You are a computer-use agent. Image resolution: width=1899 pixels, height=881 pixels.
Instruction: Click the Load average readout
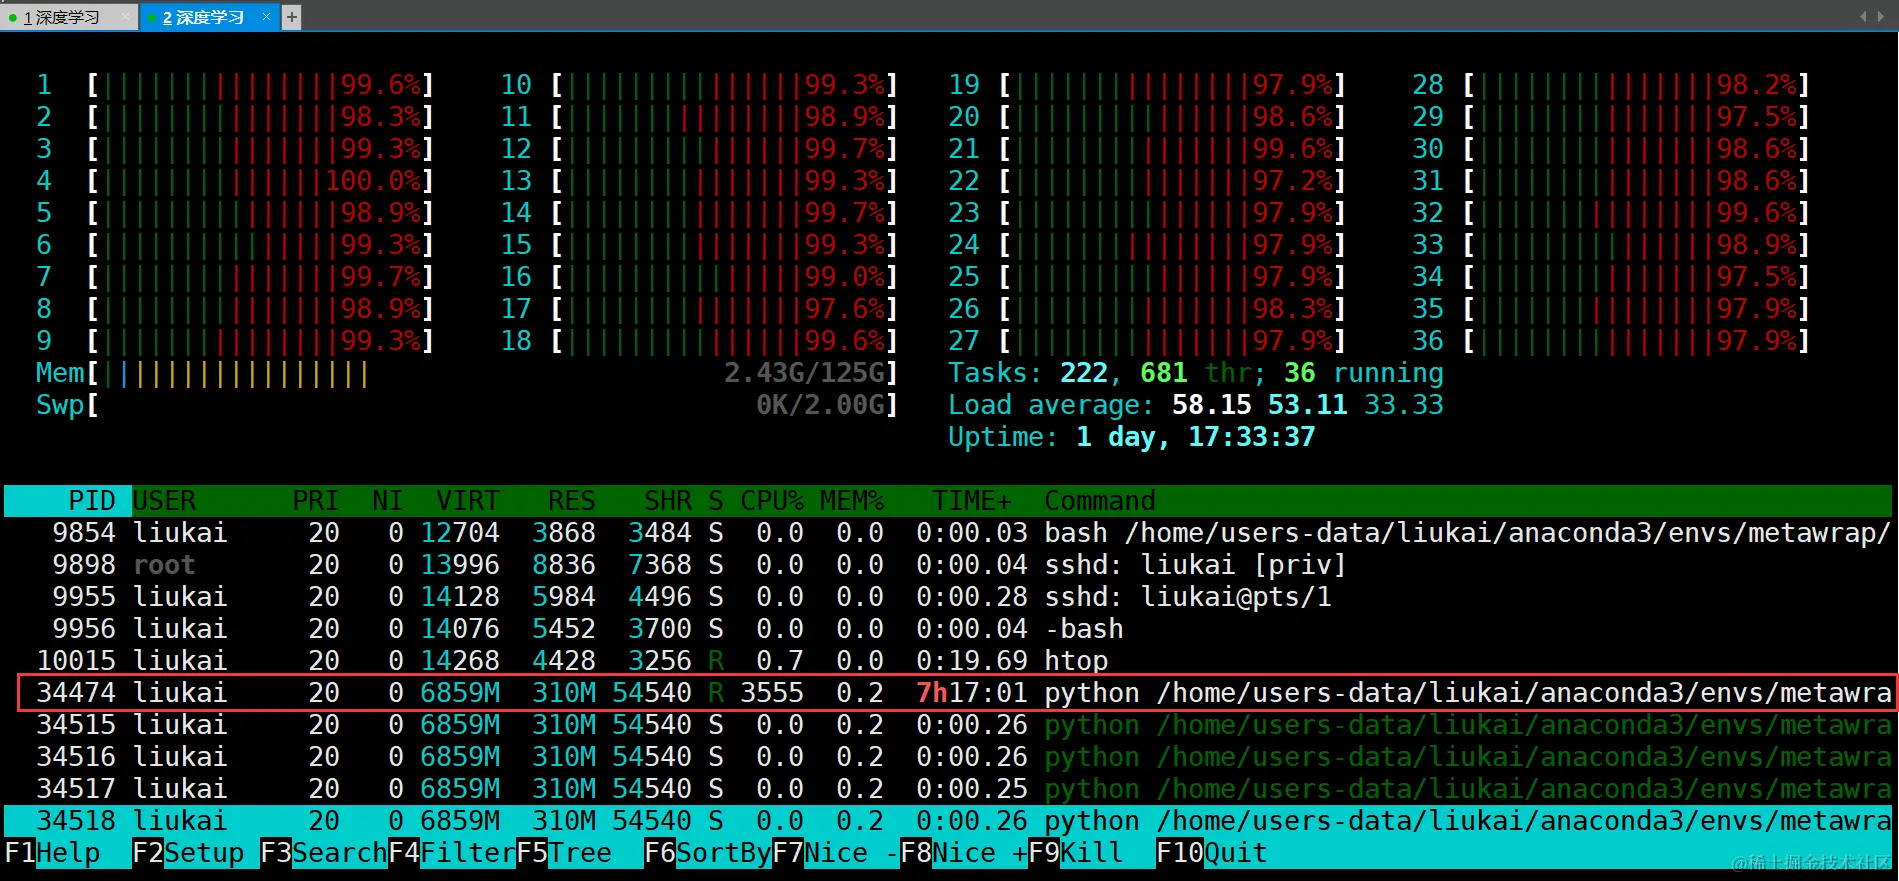1196,405
